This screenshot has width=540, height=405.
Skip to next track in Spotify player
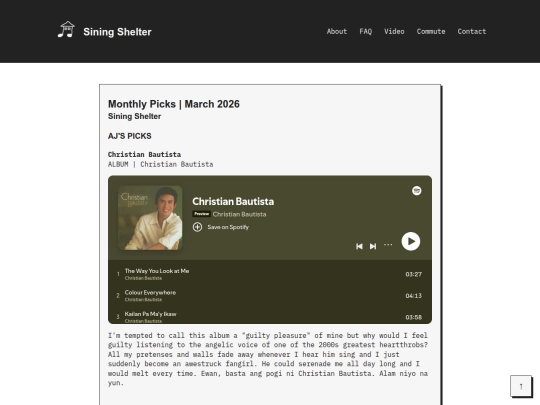tap(373, 246)
